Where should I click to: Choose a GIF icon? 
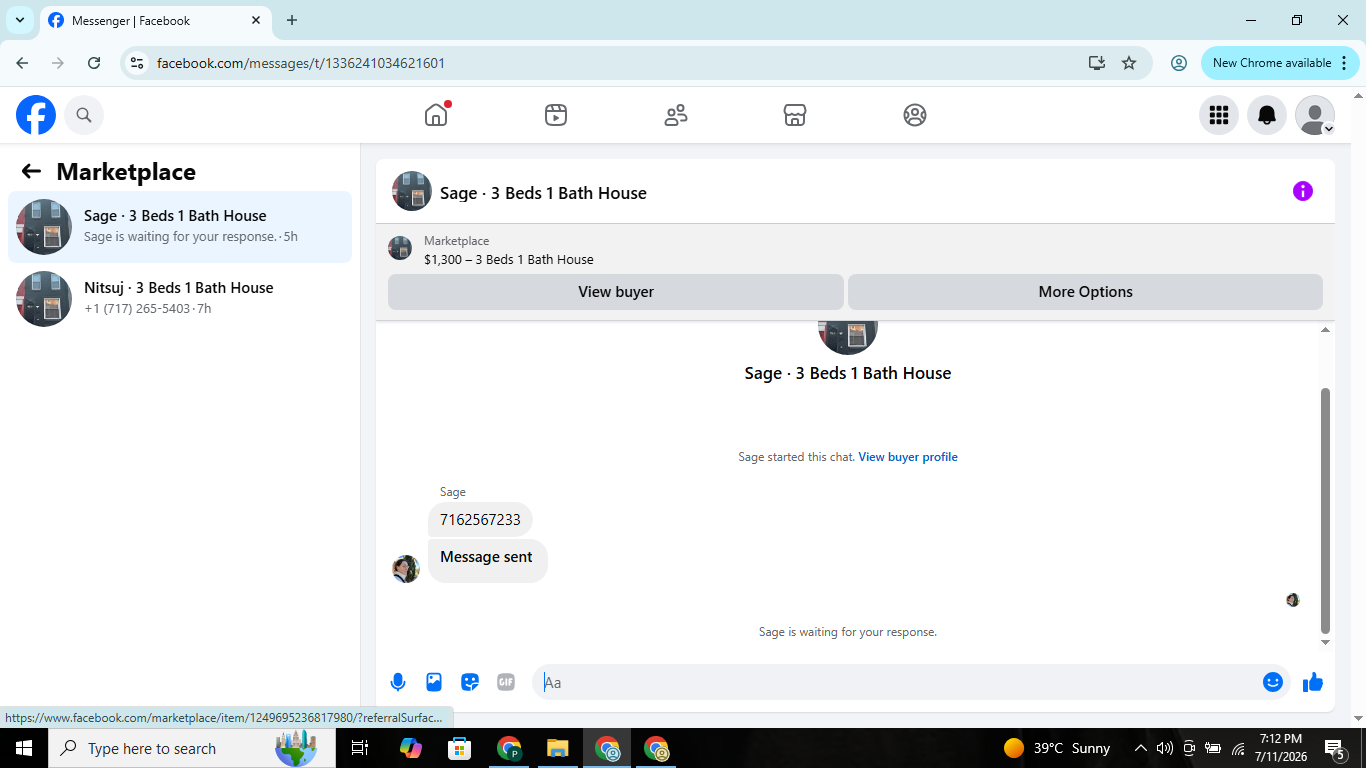point(506,682)
